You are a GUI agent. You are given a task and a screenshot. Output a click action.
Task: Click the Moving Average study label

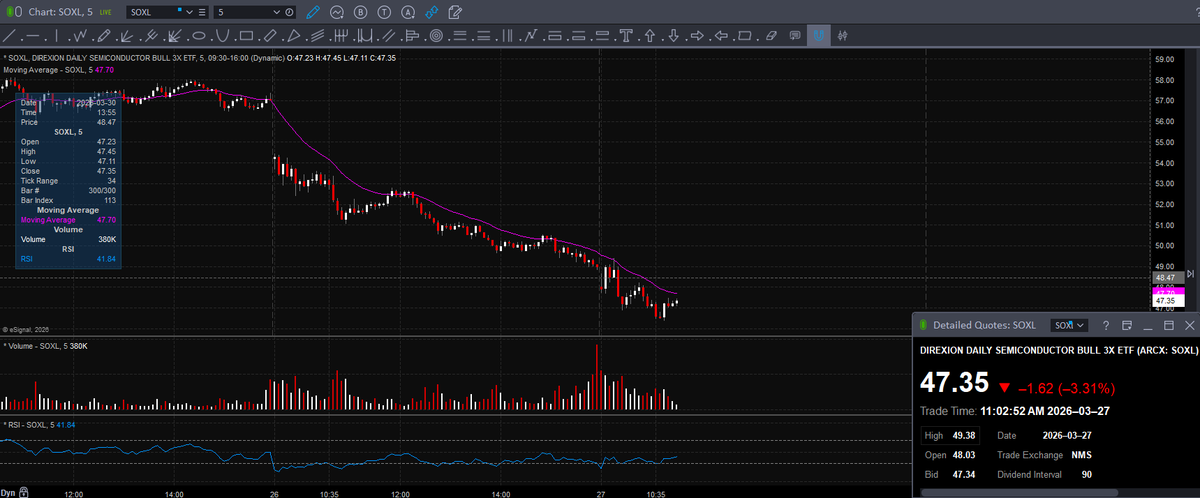pyautogui.click(x=58, y=70)
